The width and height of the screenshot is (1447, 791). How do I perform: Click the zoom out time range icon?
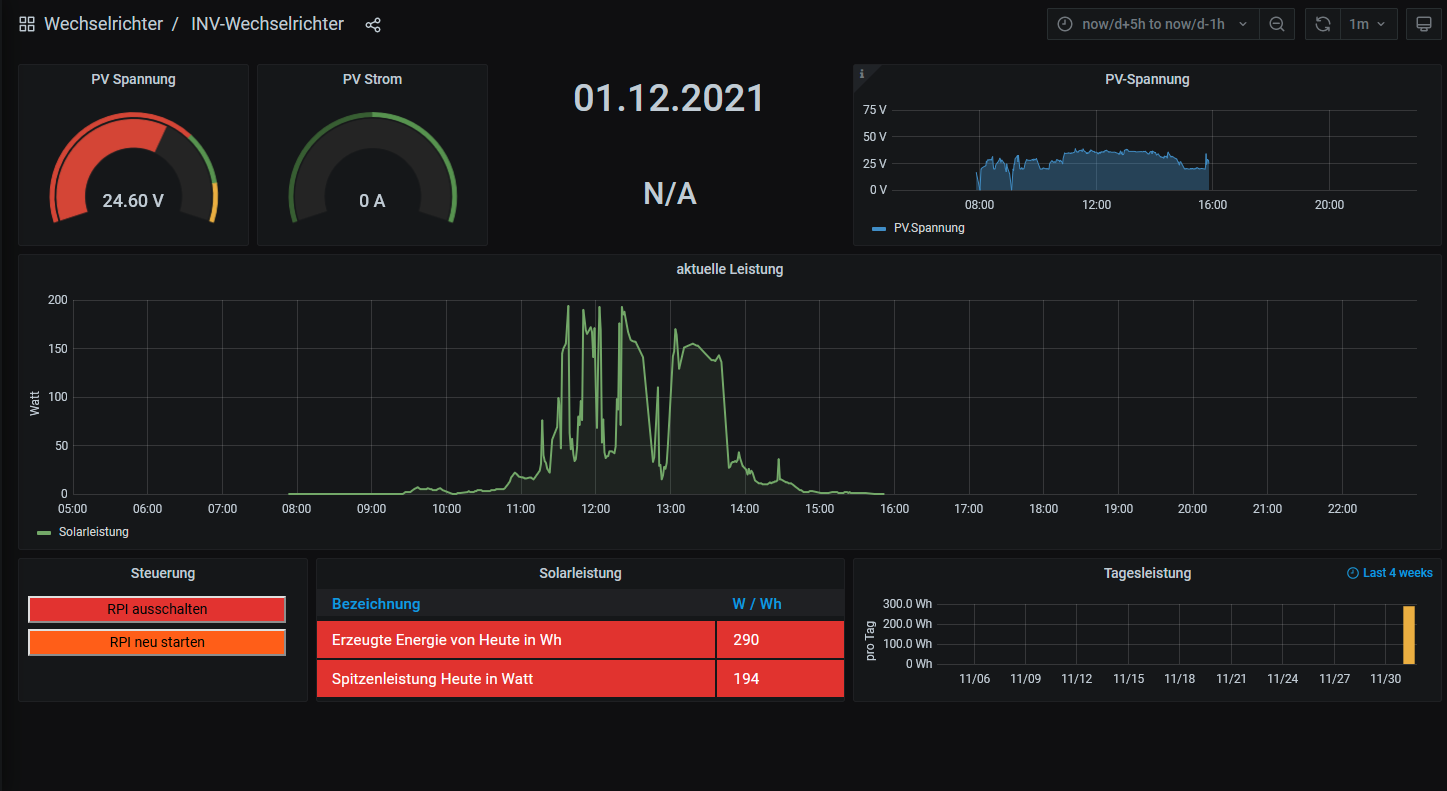coord(1277,24)
